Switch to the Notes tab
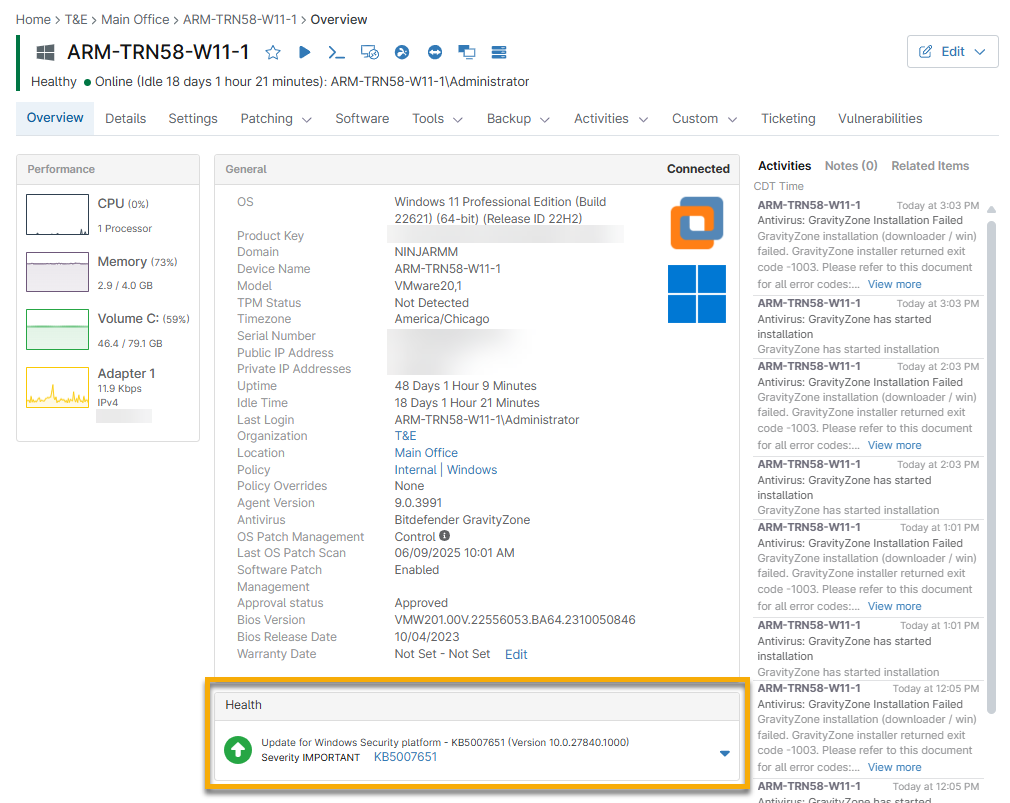 click(x=850, y=166)
